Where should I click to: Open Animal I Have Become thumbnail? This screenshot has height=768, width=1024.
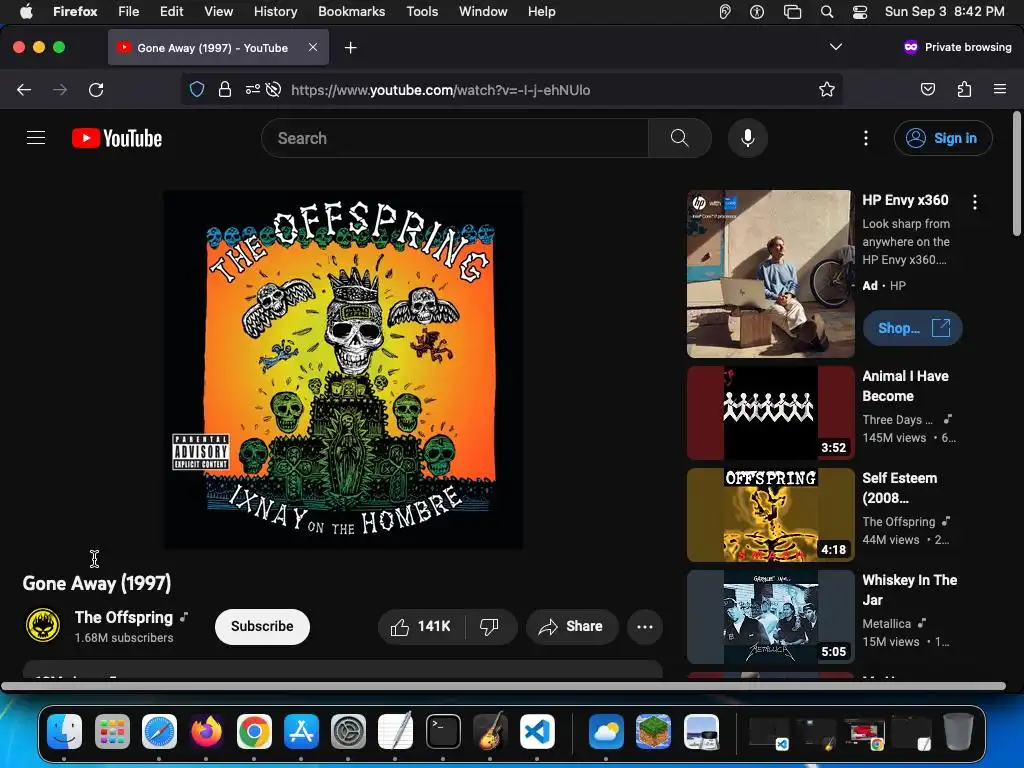(771, 413)
